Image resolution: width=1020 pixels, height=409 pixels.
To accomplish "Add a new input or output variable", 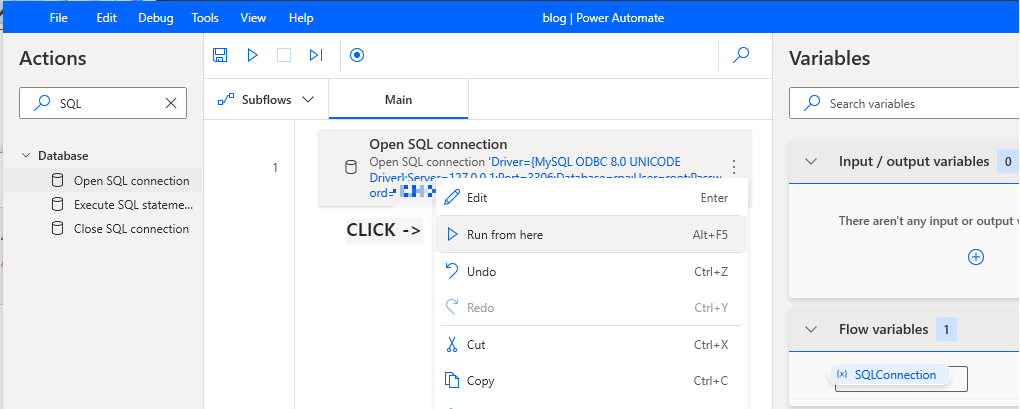I will point(976,257).
